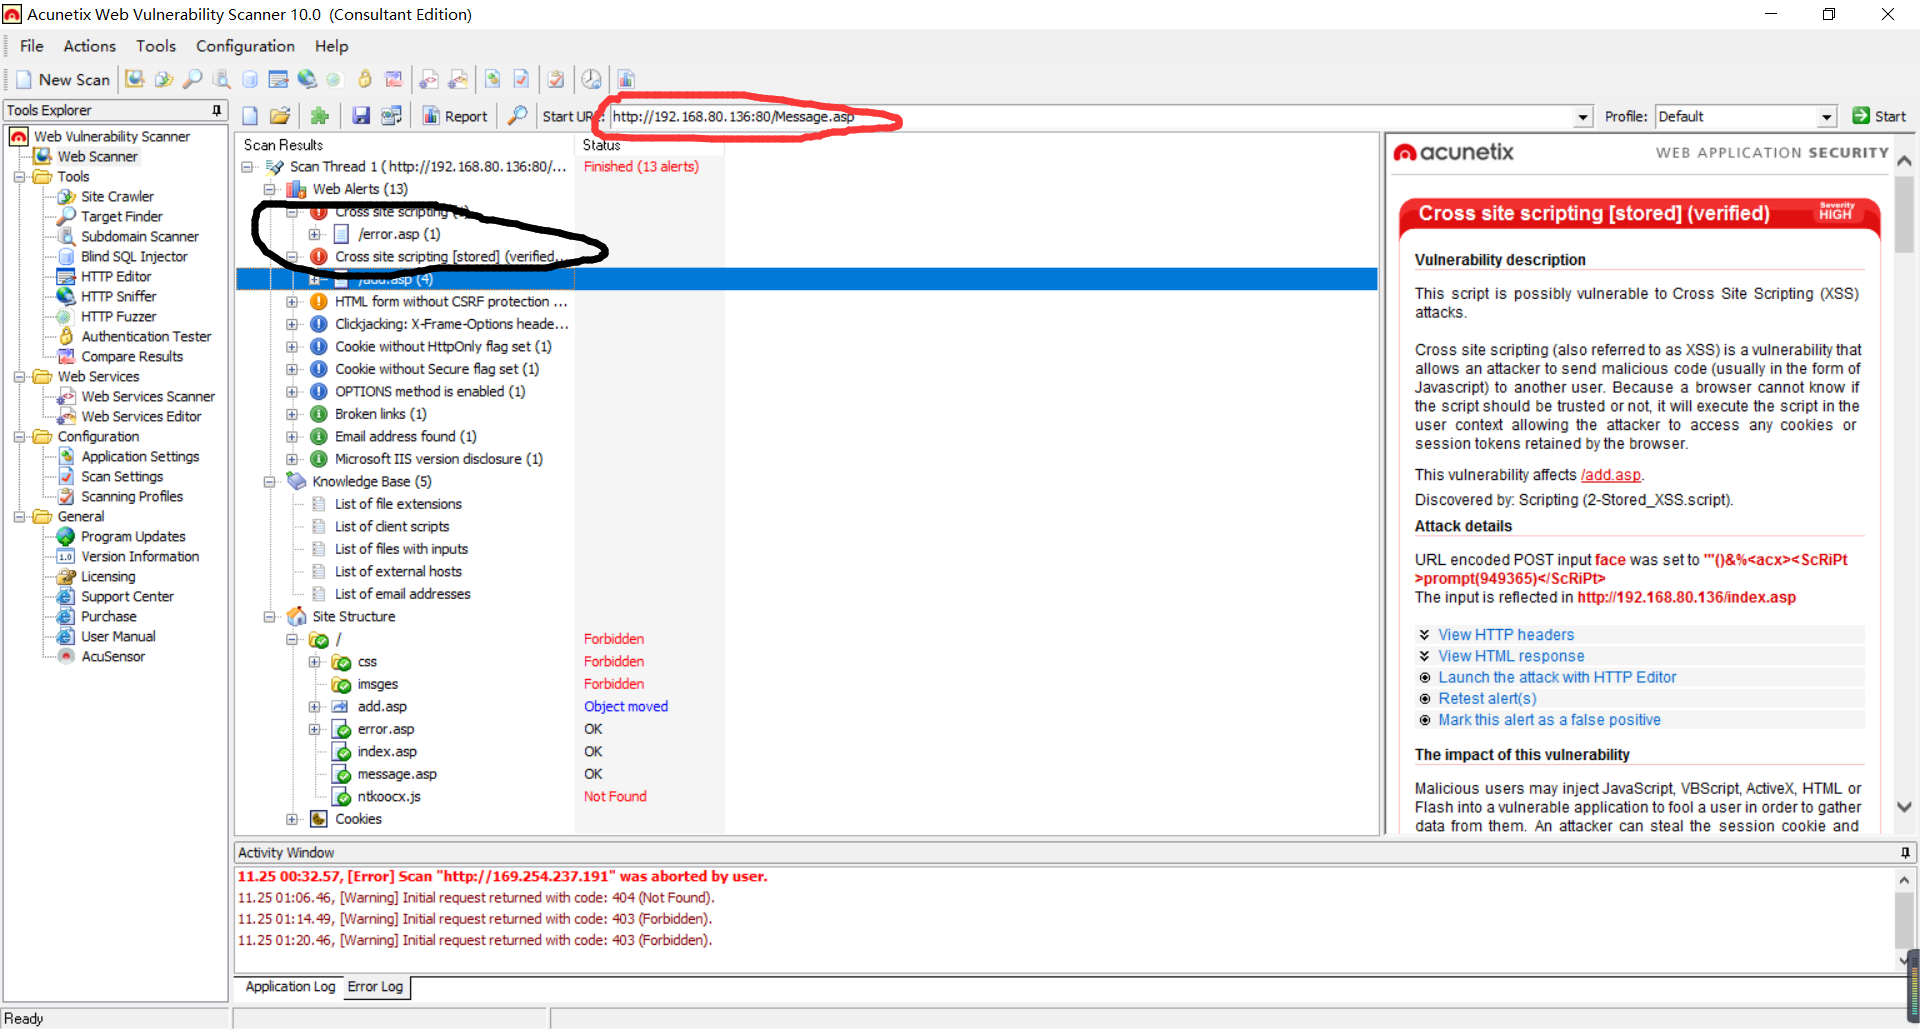Click the green puzzle piece icon
1920x1030 pixels.
pyautogui.click(x=320, y=116)
